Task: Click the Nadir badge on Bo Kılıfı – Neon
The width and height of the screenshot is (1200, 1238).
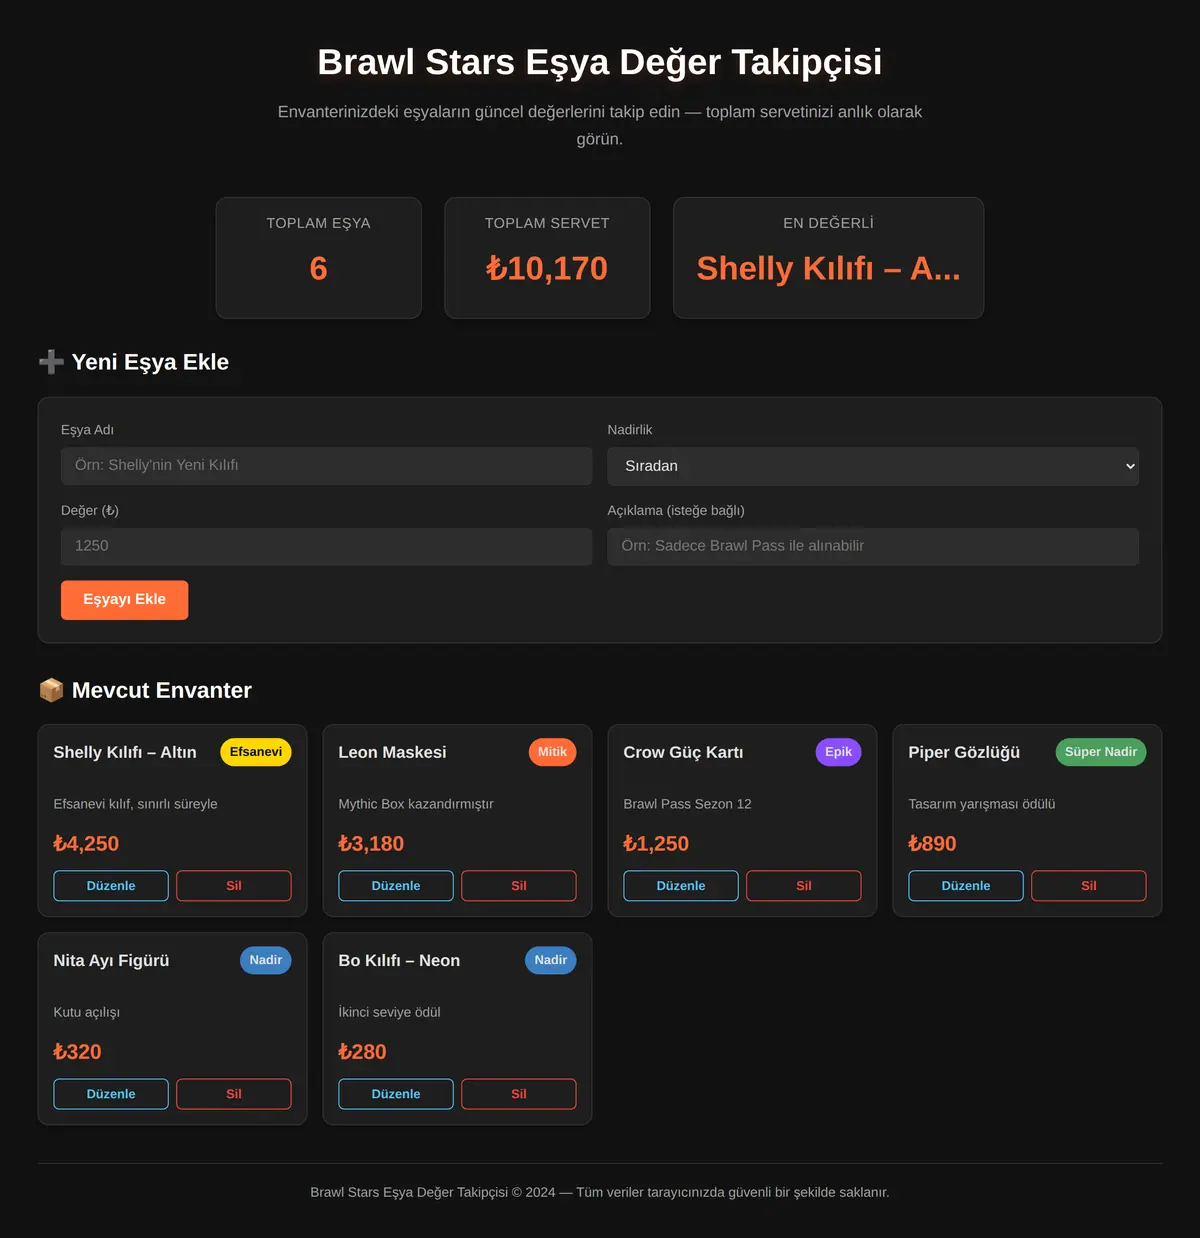Action: 551,960
